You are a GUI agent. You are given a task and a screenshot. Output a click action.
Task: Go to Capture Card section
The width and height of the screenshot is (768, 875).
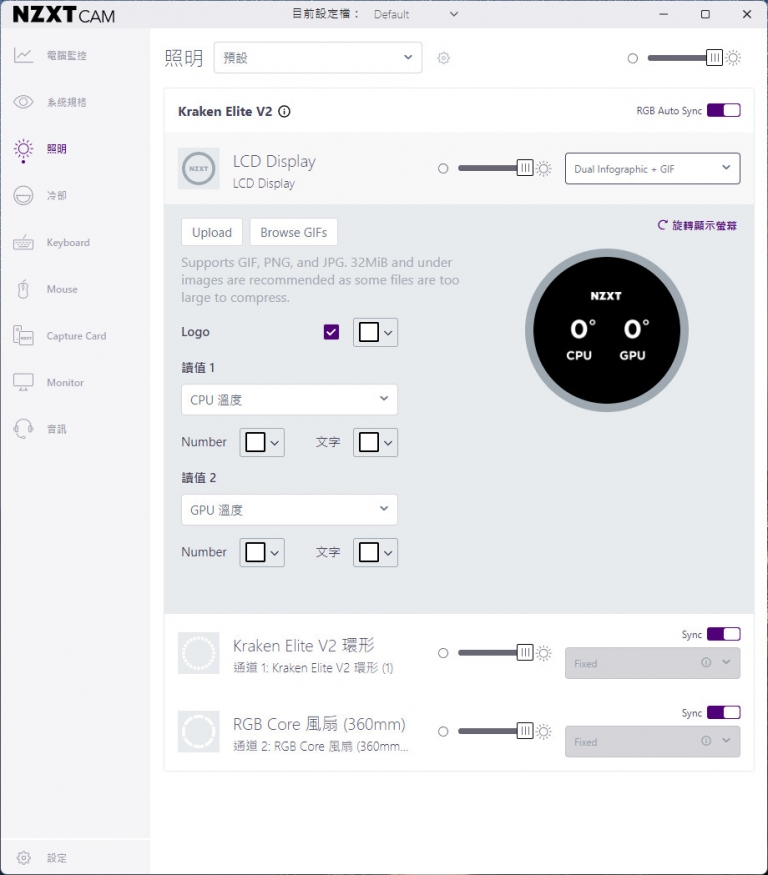(76, 336)
